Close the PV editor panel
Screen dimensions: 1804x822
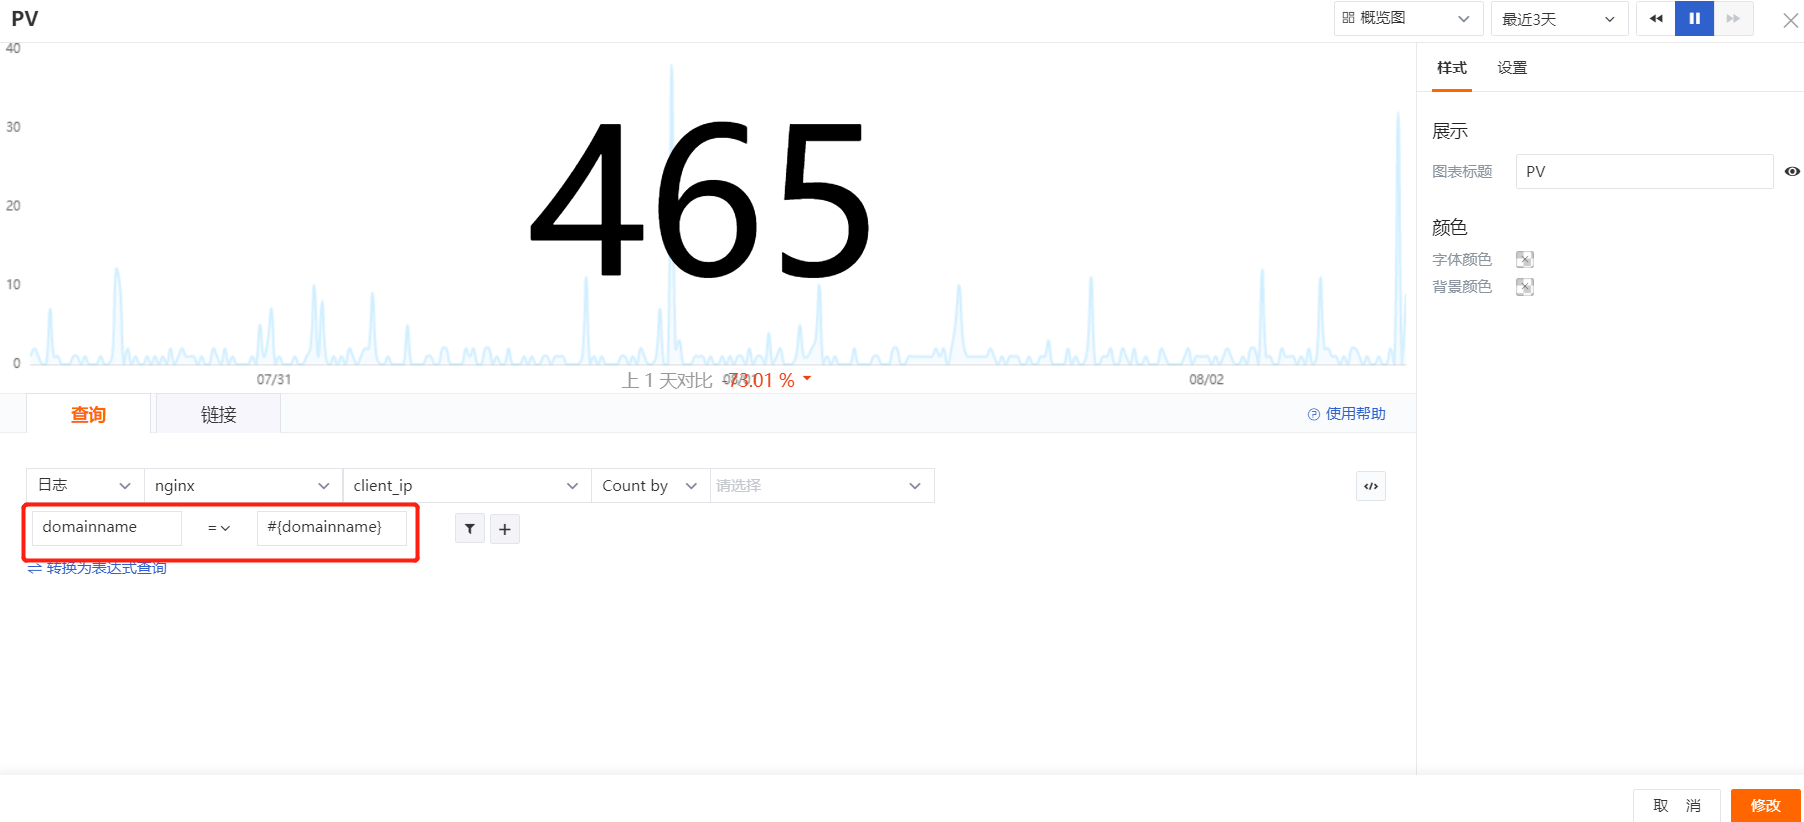point(1790,20)
